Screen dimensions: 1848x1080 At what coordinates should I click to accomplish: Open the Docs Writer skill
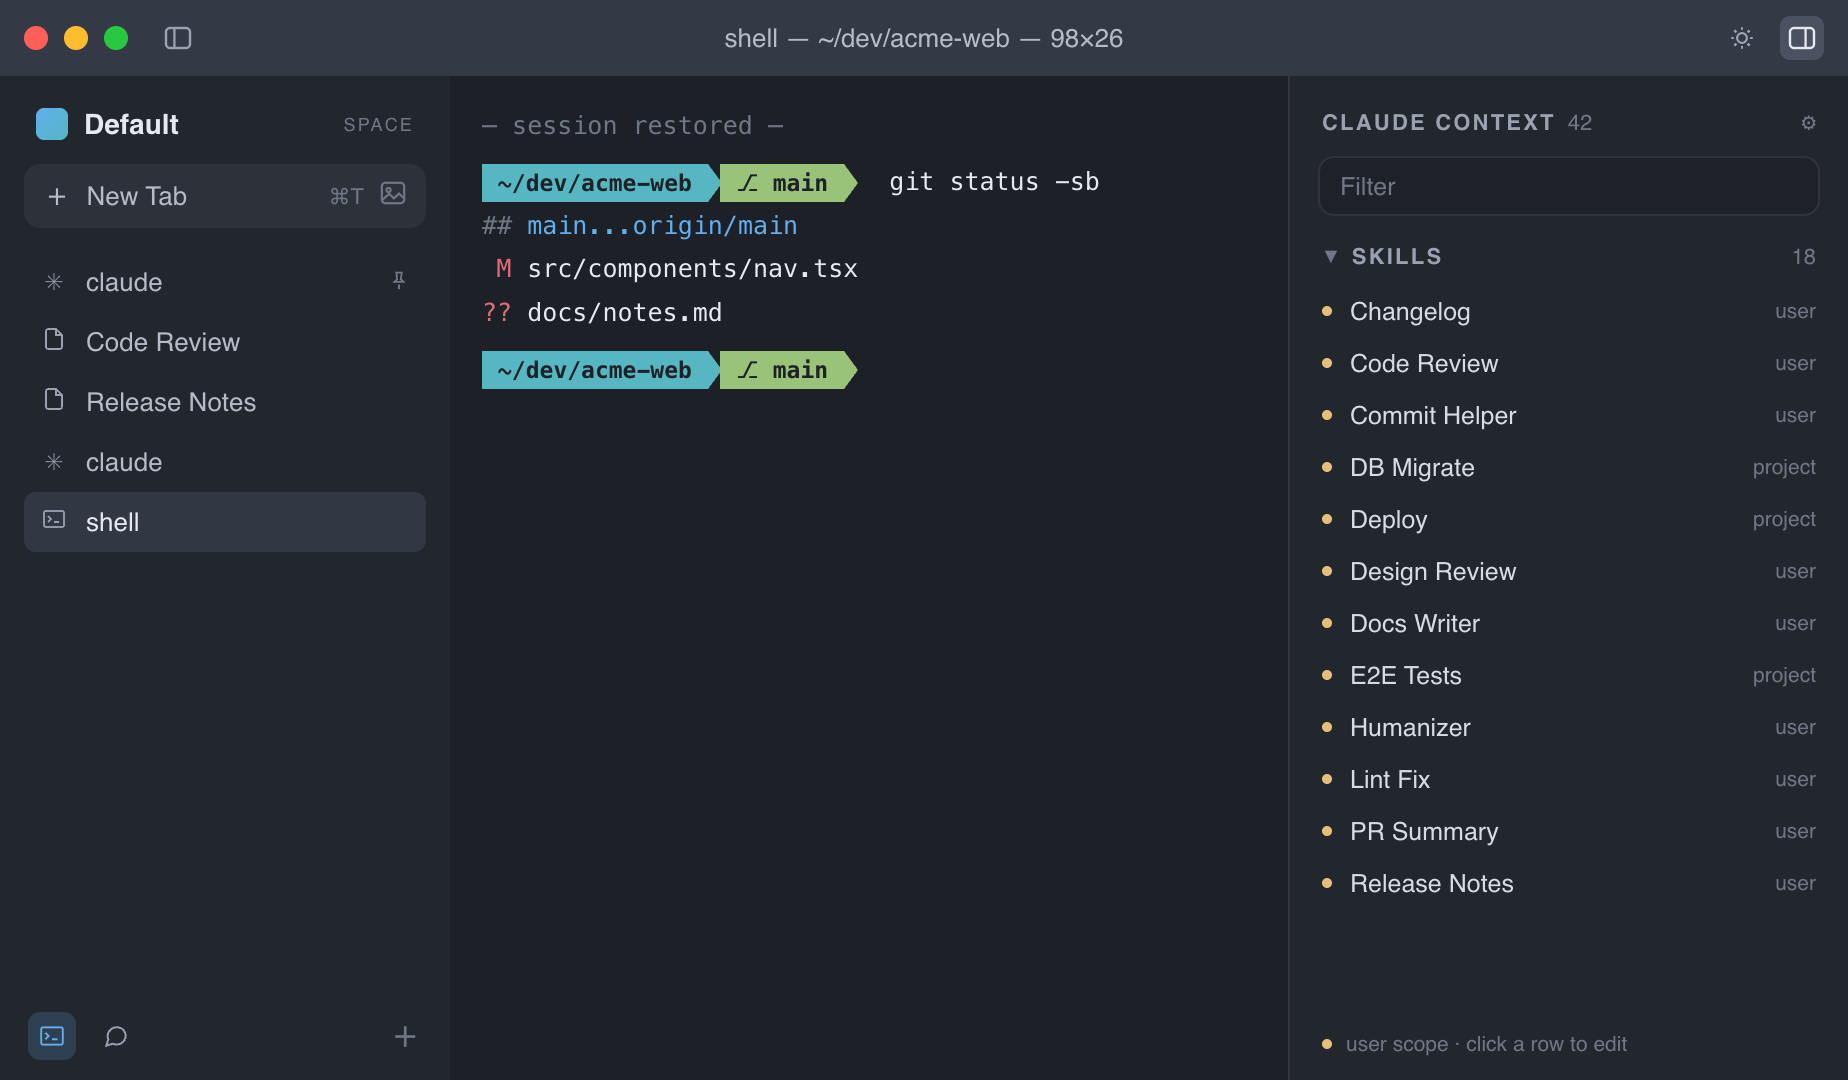point(1568,624)
